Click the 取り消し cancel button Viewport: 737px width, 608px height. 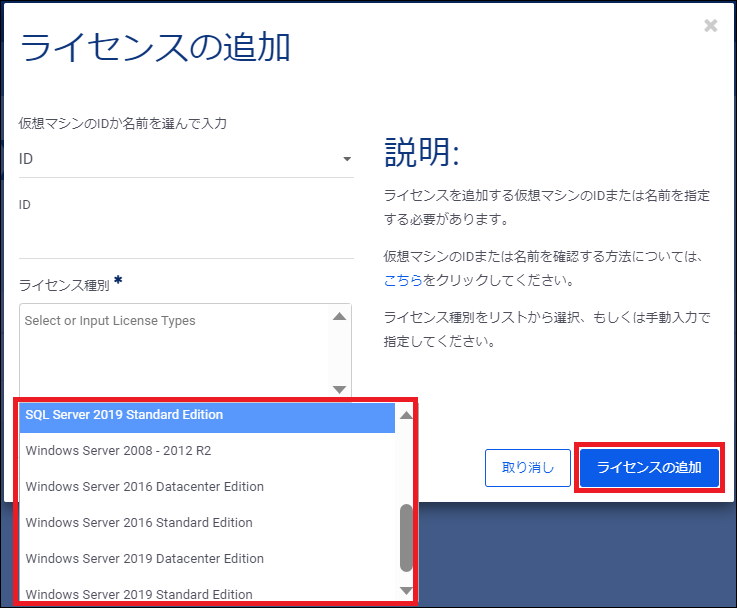coord(528,468)
